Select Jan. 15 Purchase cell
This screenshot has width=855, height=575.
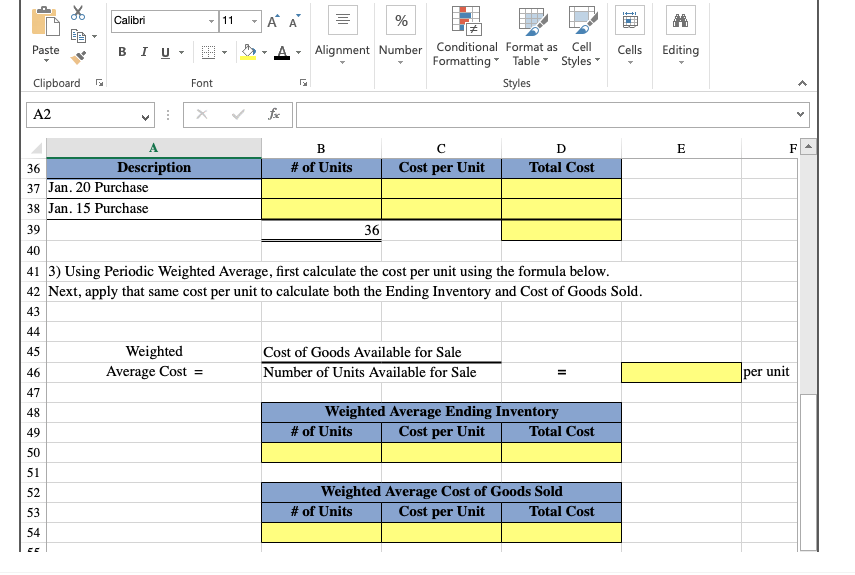tap(154, 209)
